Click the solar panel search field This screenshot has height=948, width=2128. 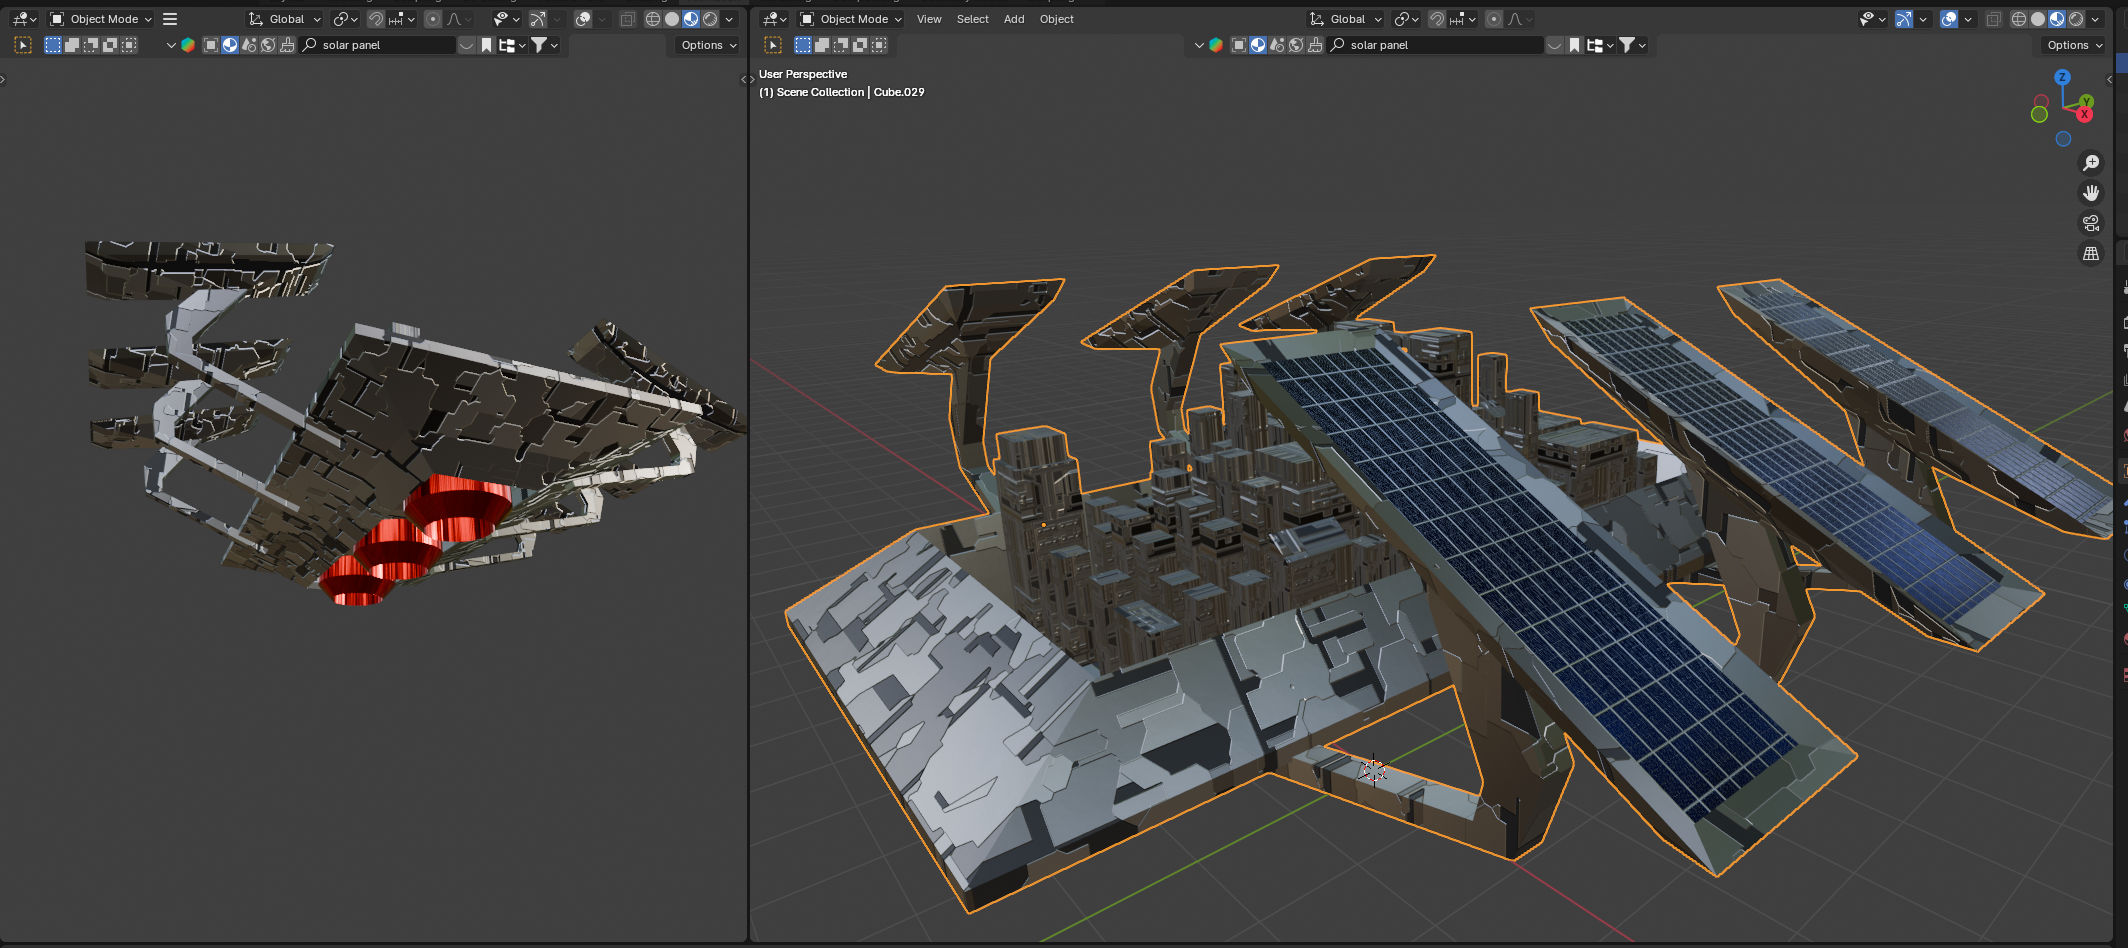click(x=1435, y=45)
